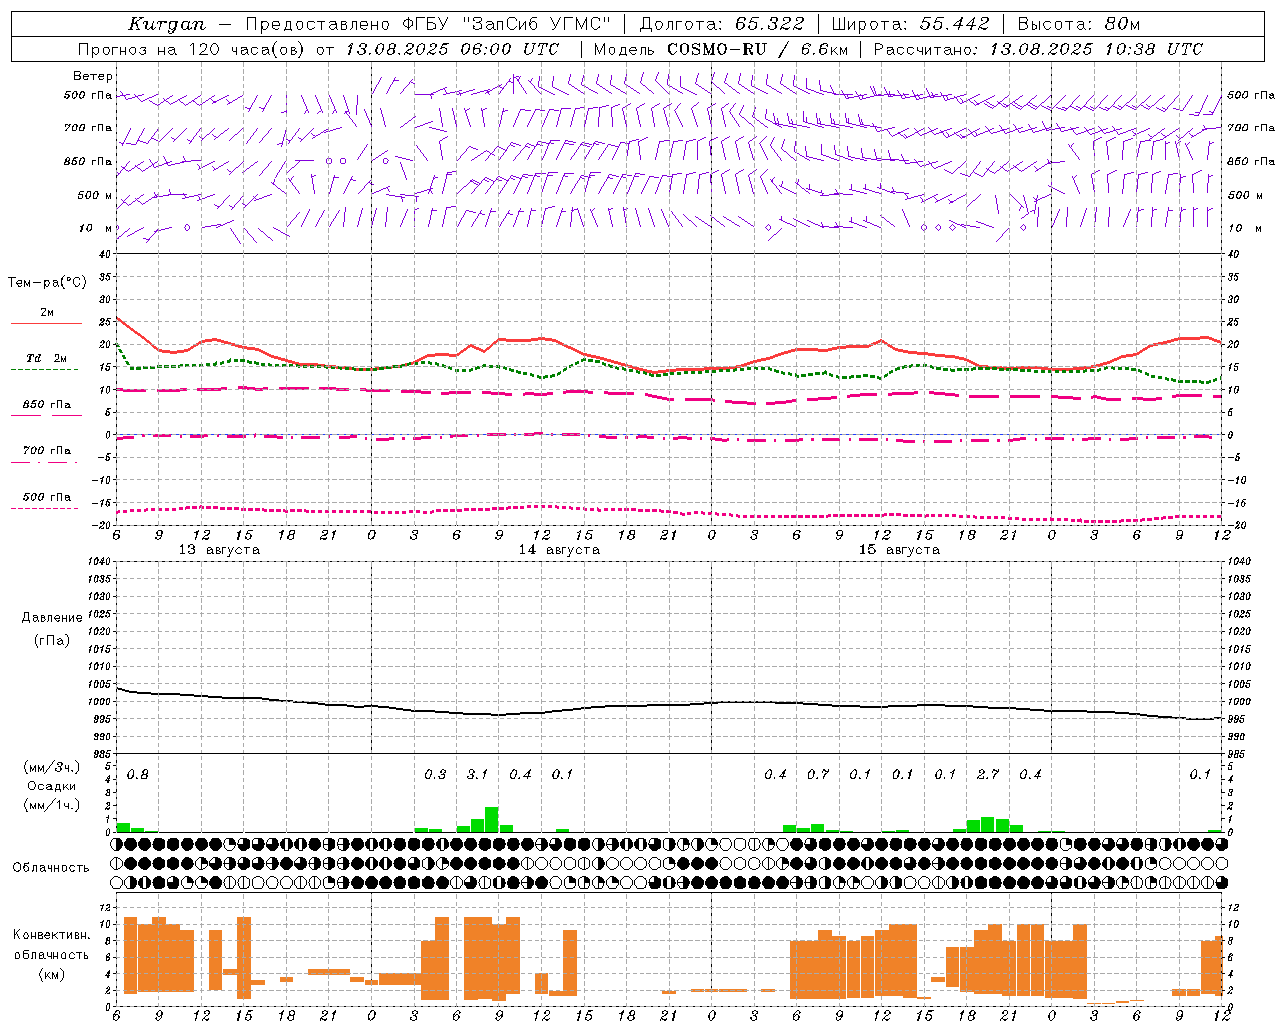The width and height of the screenshot is (1280, 1024).
Task: Click the "0.3" precipitation value
Action: coord(435,775)
